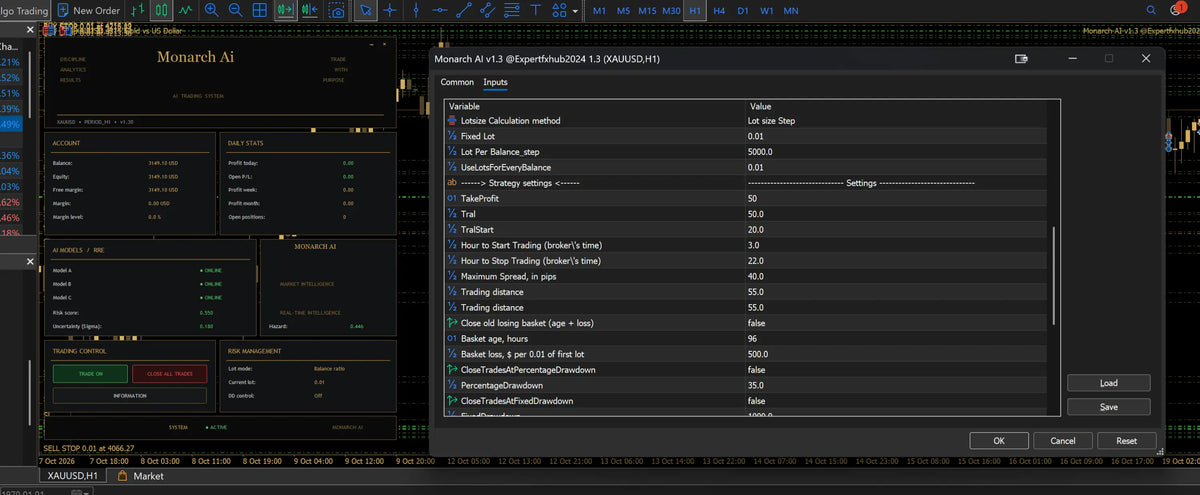Select the line chart type icon

(185, 10)
